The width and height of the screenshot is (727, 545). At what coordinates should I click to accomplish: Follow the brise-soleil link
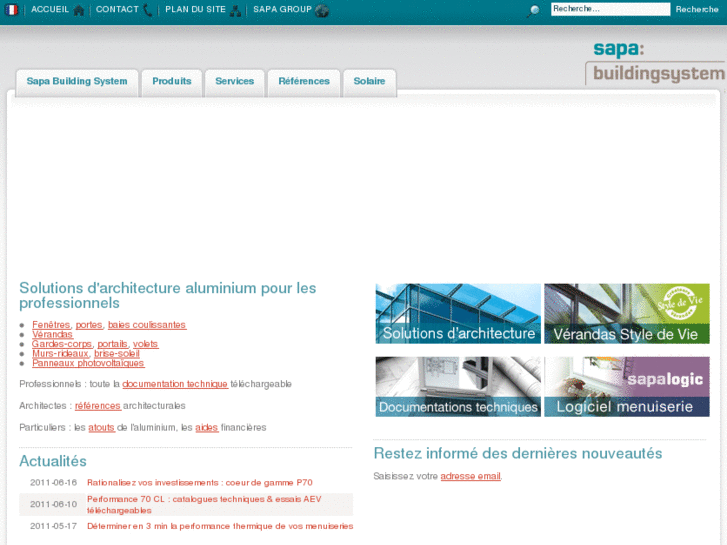coord(117,353)
